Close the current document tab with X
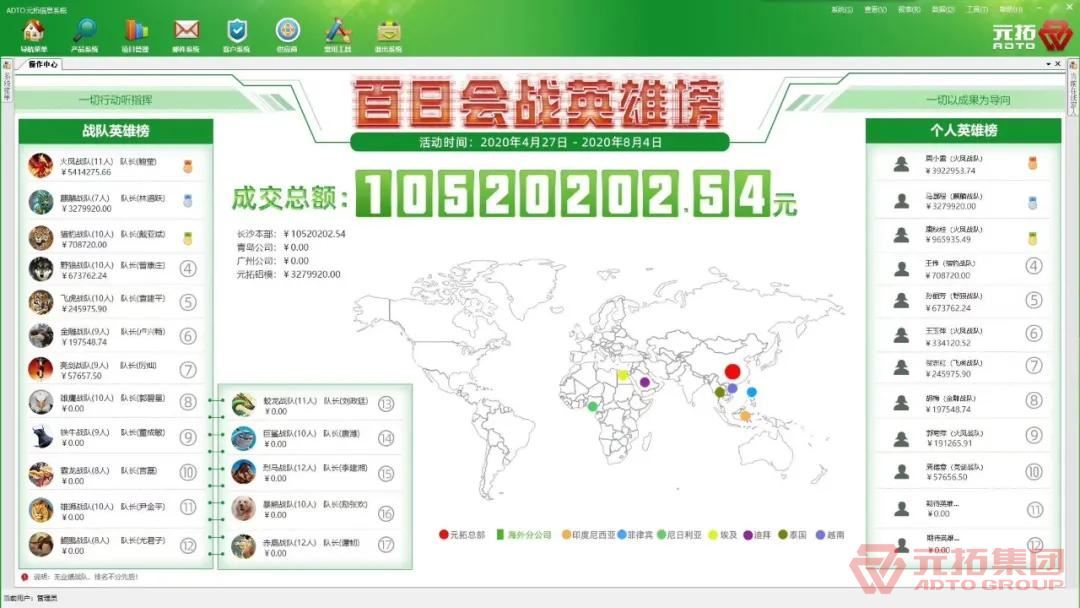This screenshot has width=1080, height=608. point(1059,64)
